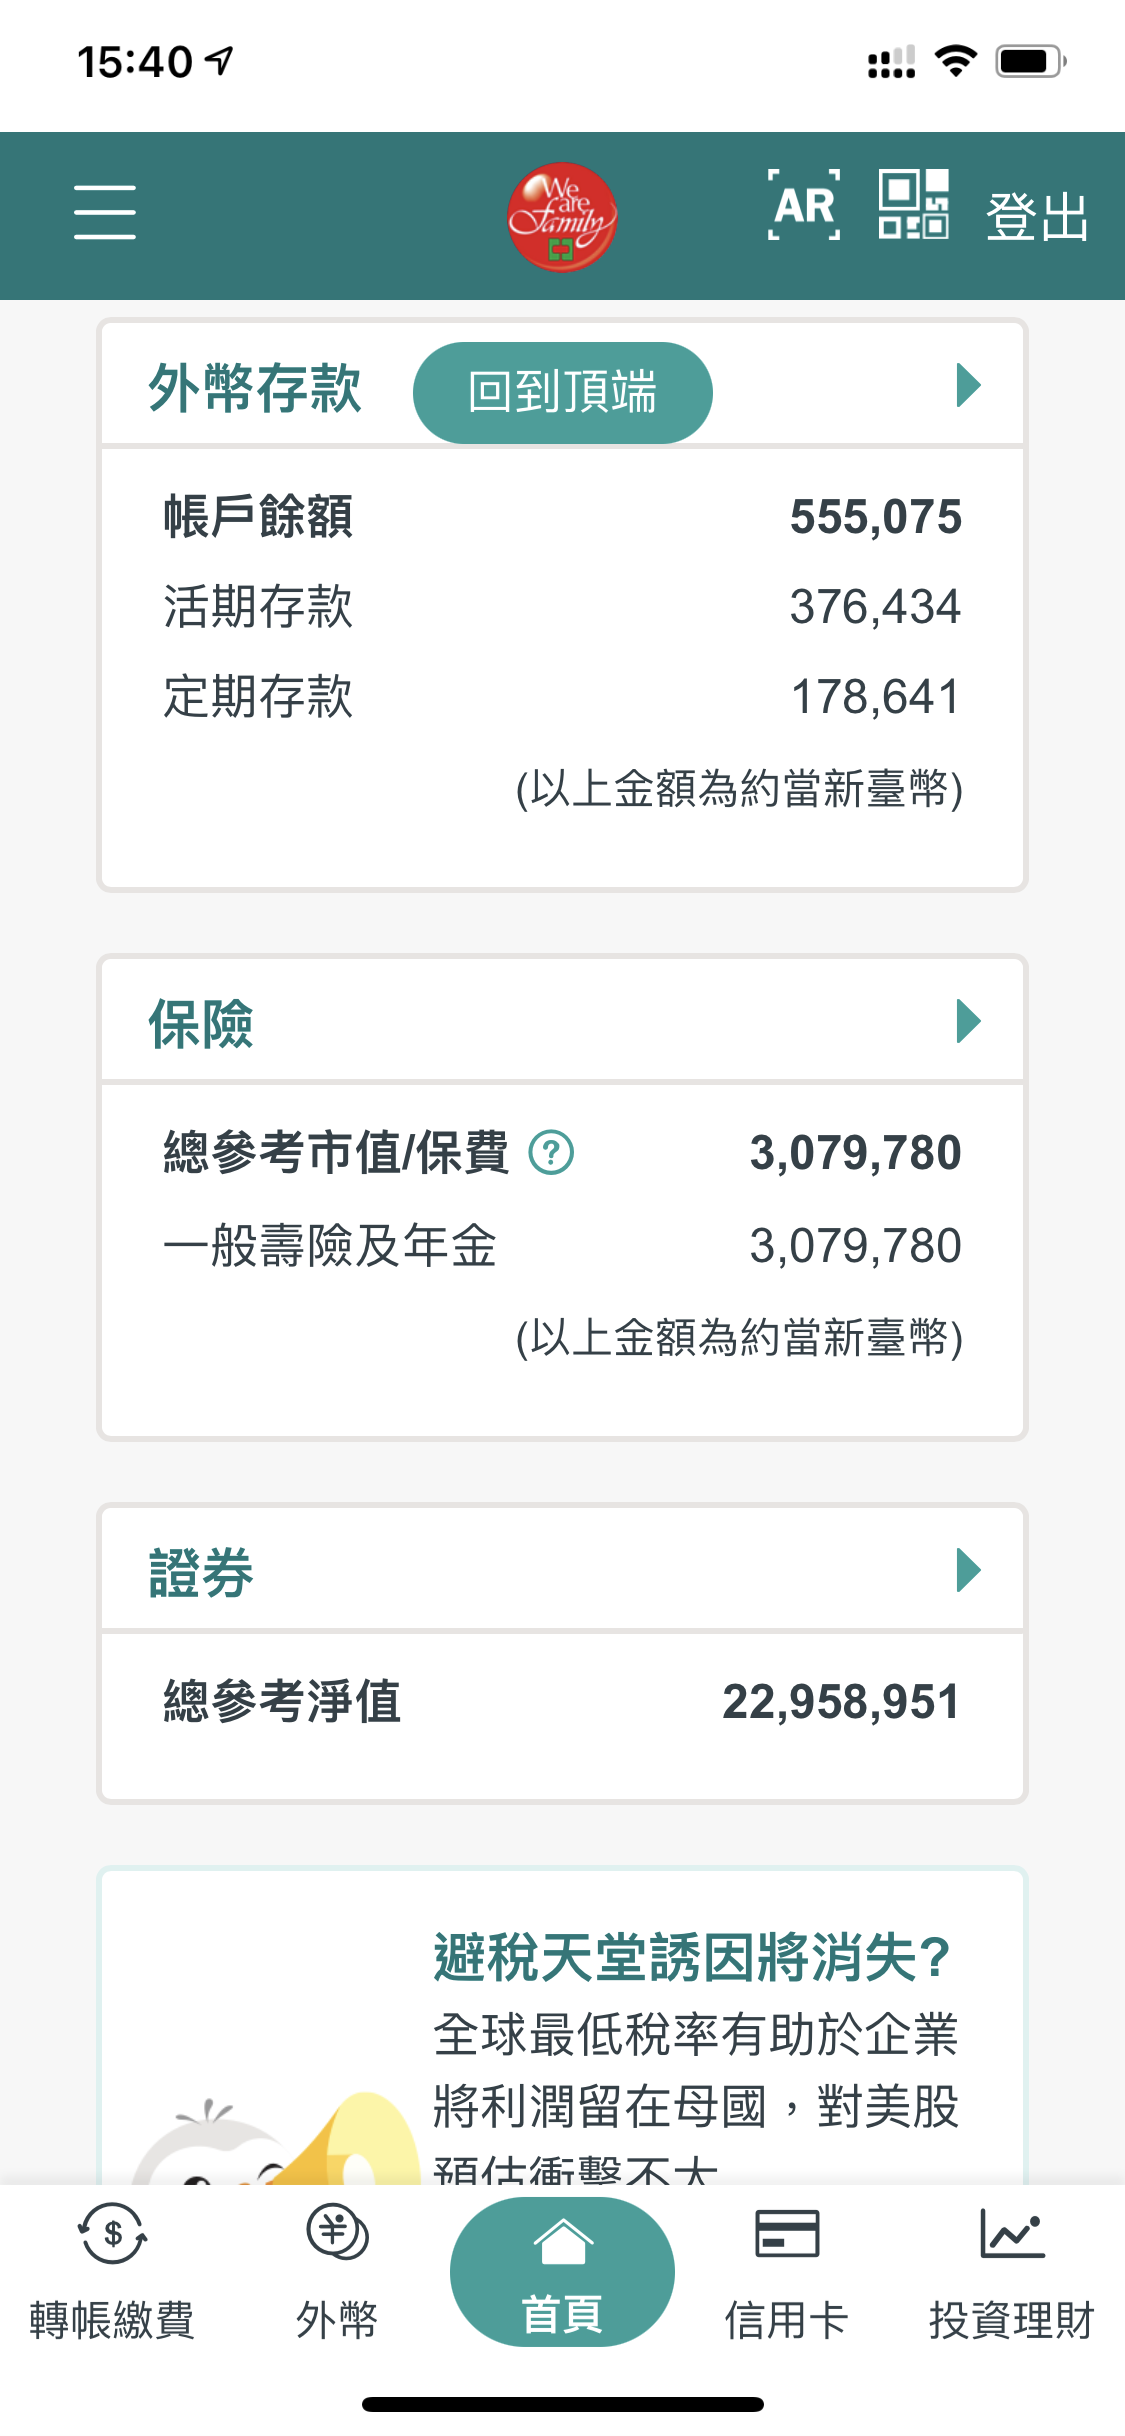Tap the 回到頂端 back-to-top button
Viewport: 1125px width, 2436px height.
click(x=562, y=392)
